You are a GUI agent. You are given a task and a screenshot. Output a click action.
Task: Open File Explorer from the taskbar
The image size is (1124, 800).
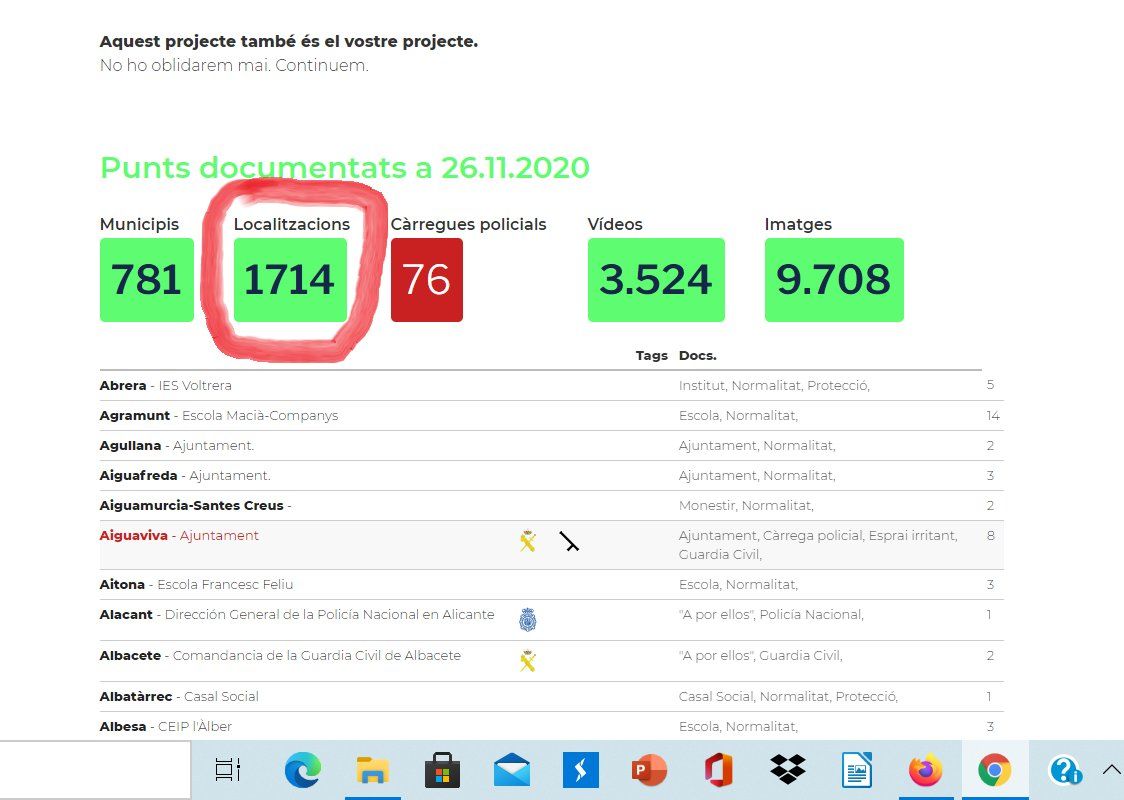pos(372,770)
